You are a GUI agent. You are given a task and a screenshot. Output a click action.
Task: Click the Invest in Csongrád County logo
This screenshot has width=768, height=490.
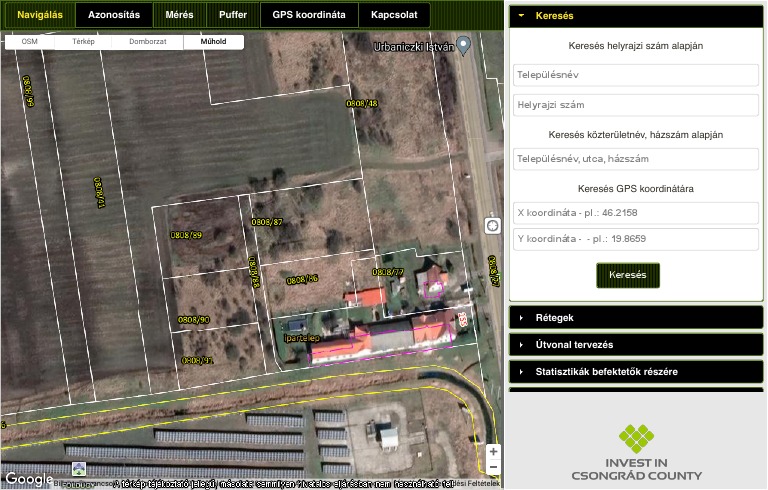(x=636, y=453)
